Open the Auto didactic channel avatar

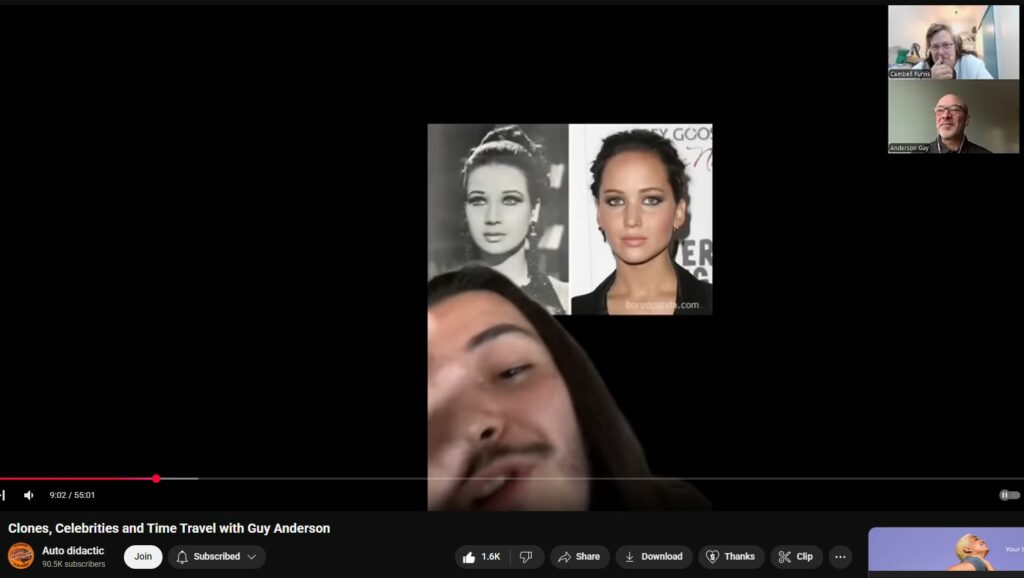click(21, 556)
